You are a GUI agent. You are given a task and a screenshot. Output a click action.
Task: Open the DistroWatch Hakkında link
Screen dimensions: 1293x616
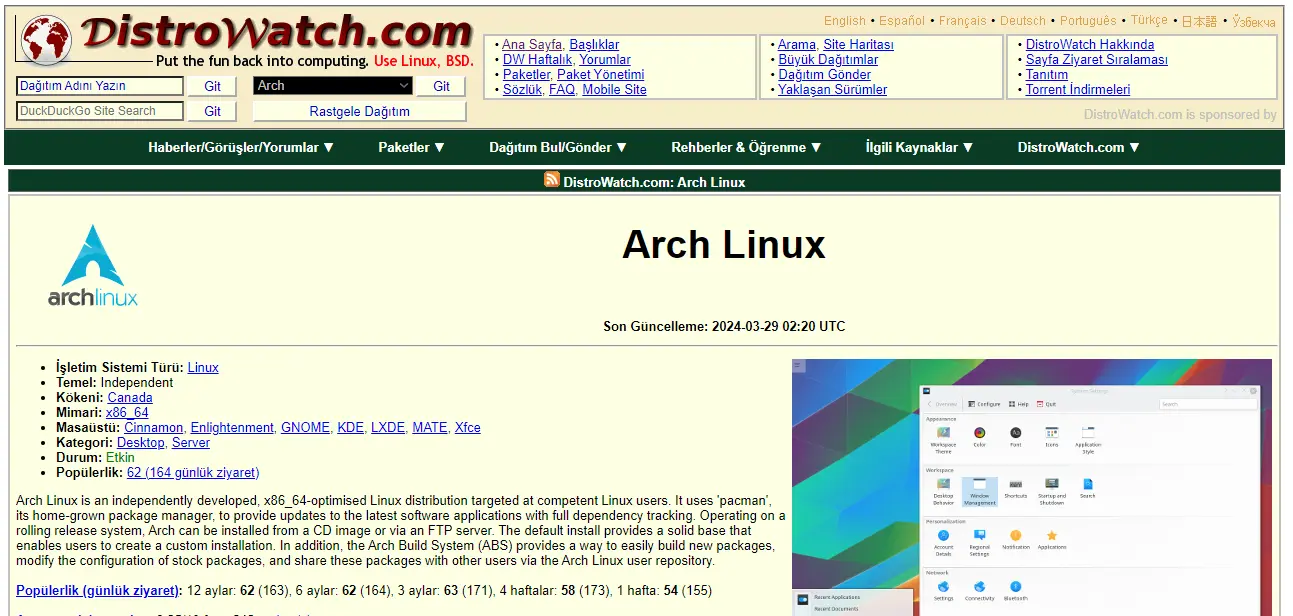click(x=1090, y=45)
